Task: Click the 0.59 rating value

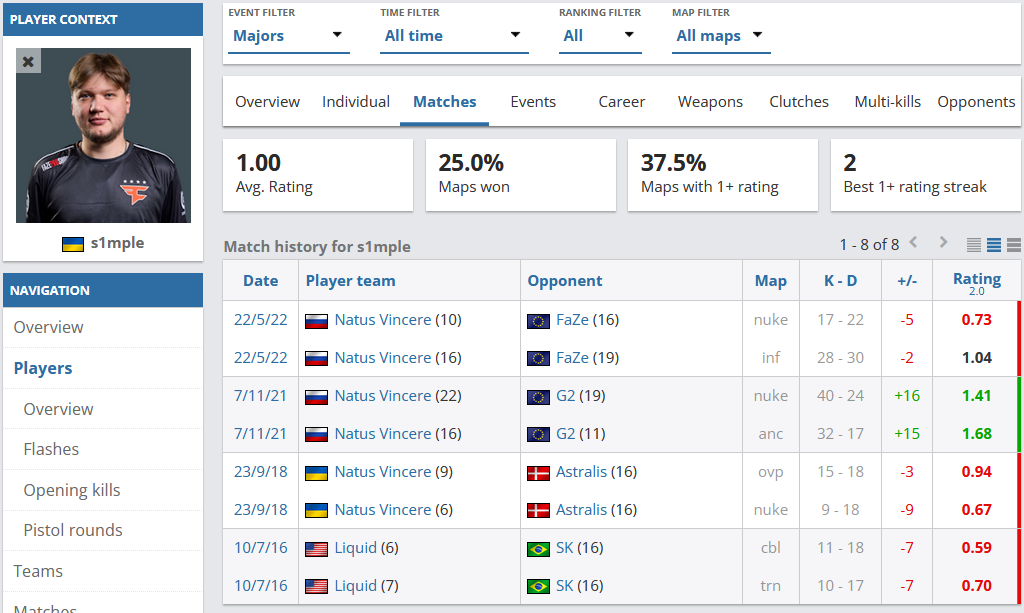Action: tap(976, 547)
